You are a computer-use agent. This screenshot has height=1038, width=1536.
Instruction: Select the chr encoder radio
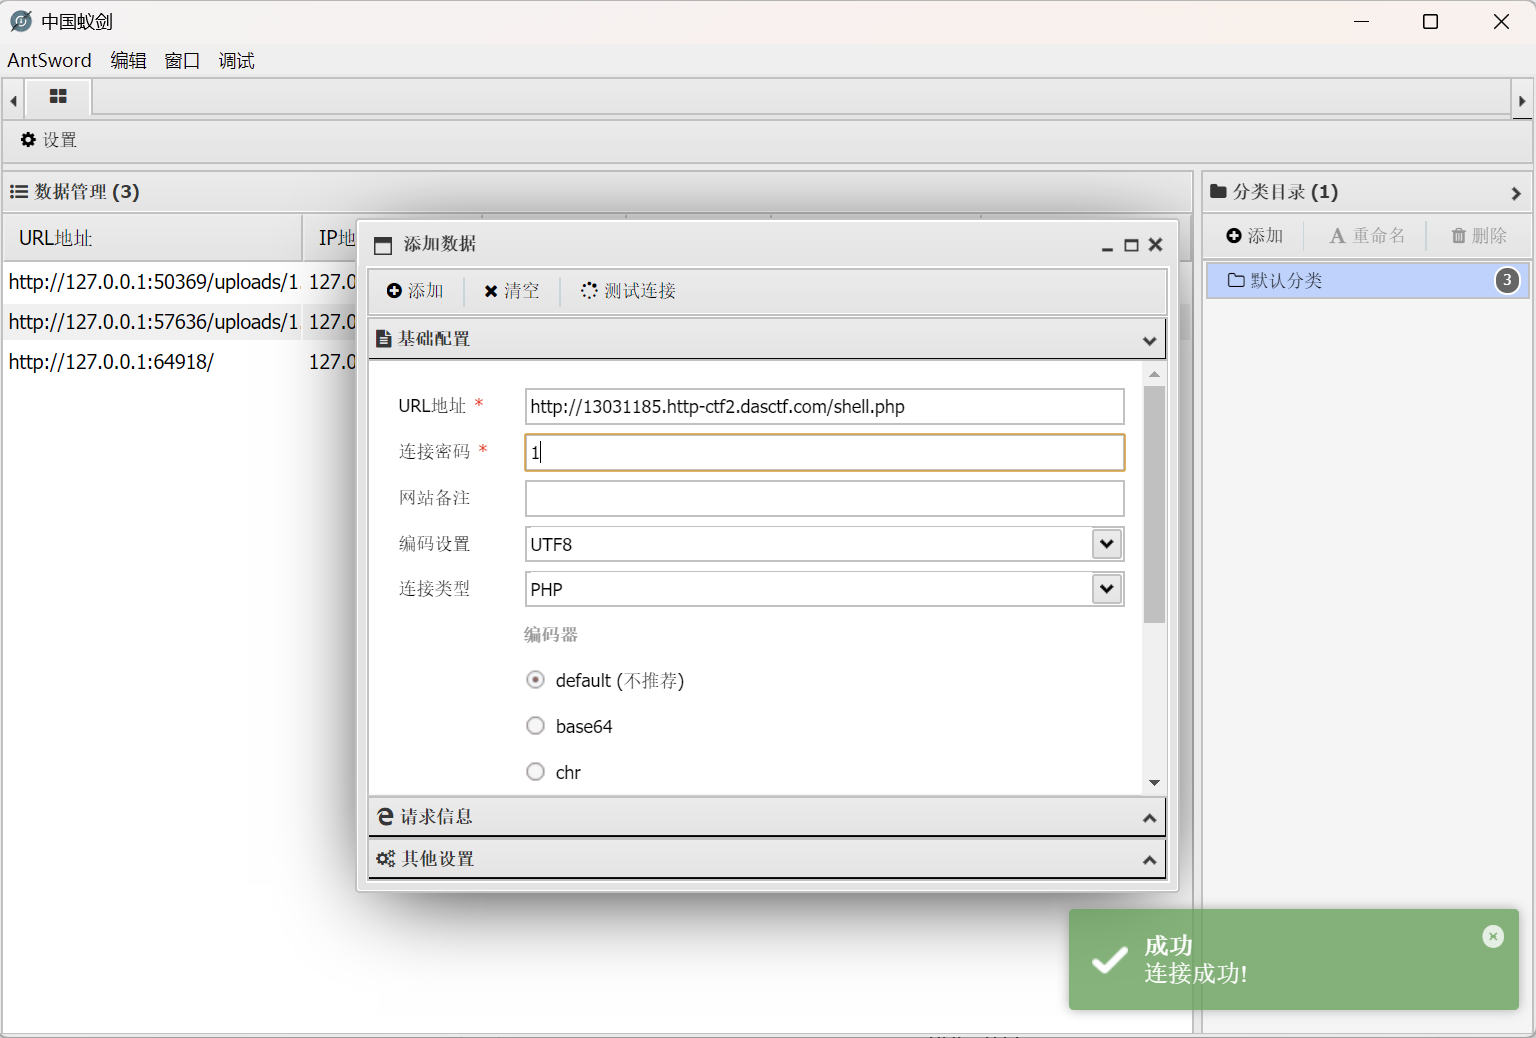536,772
